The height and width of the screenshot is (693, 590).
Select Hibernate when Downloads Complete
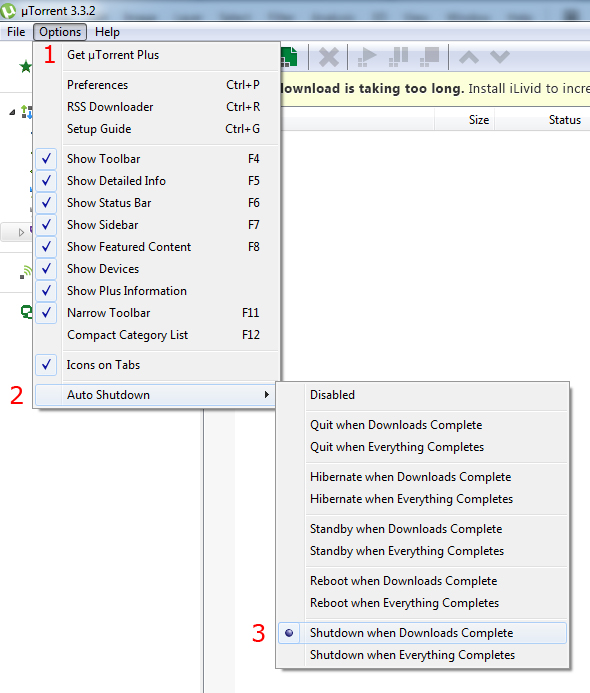tap(422, 477)
